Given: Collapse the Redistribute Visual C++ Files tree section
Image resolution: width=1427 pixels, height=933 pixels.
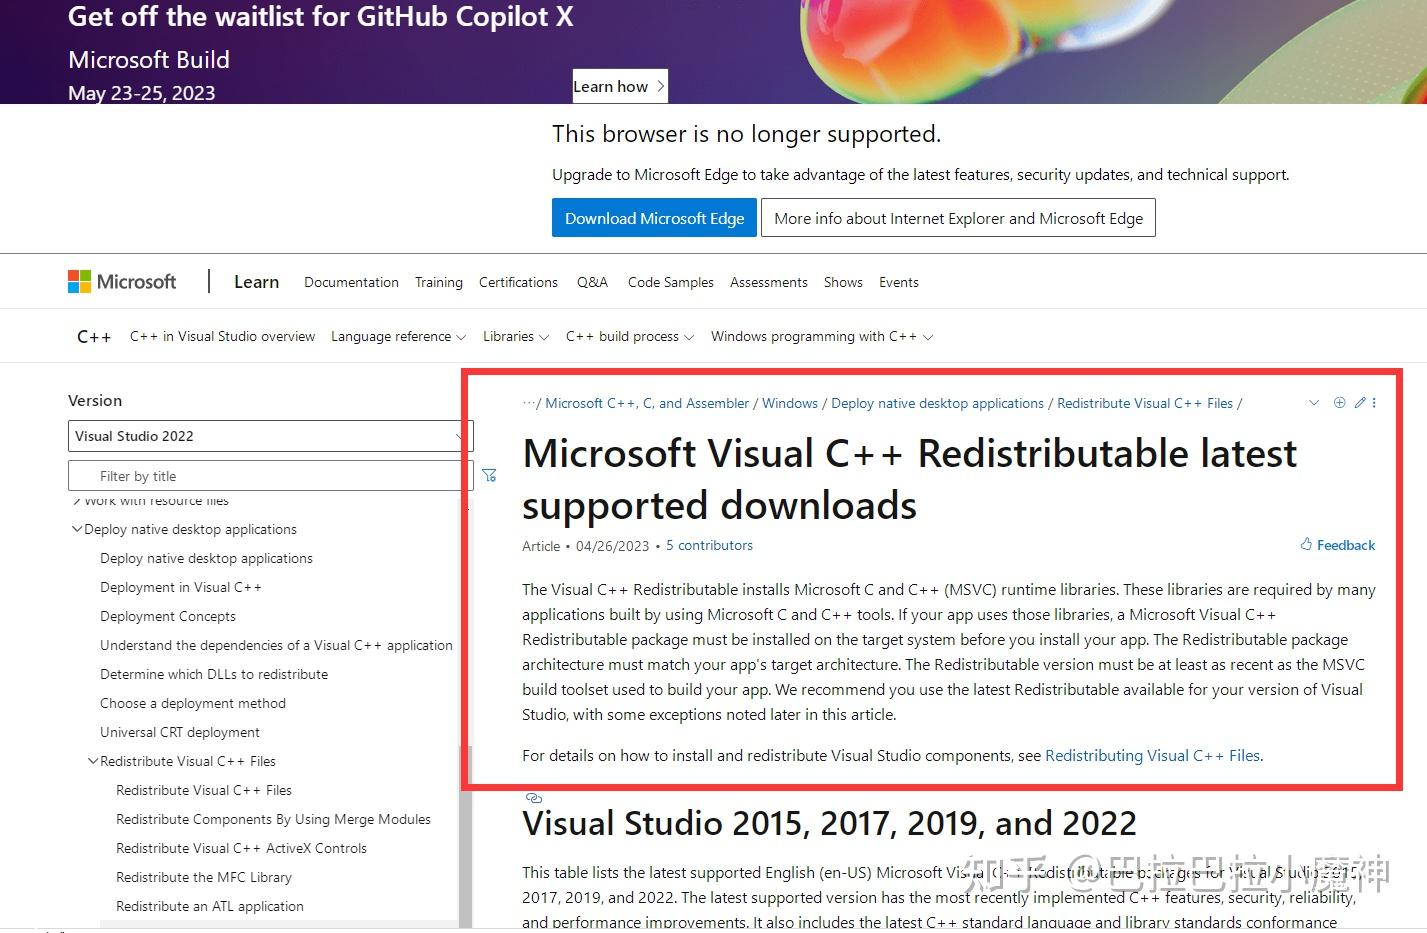Looking at the screenshot, I should click(93, 761).
